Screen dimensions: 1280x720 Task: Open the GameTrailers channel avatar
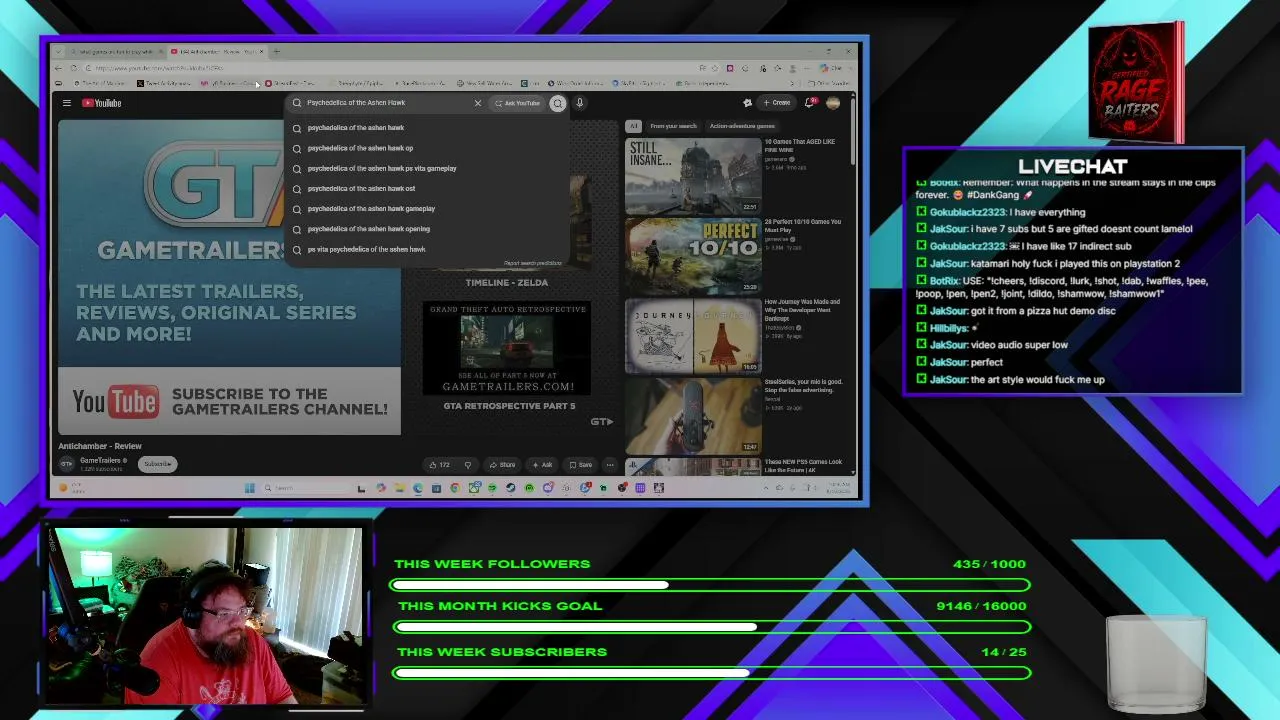67,464
